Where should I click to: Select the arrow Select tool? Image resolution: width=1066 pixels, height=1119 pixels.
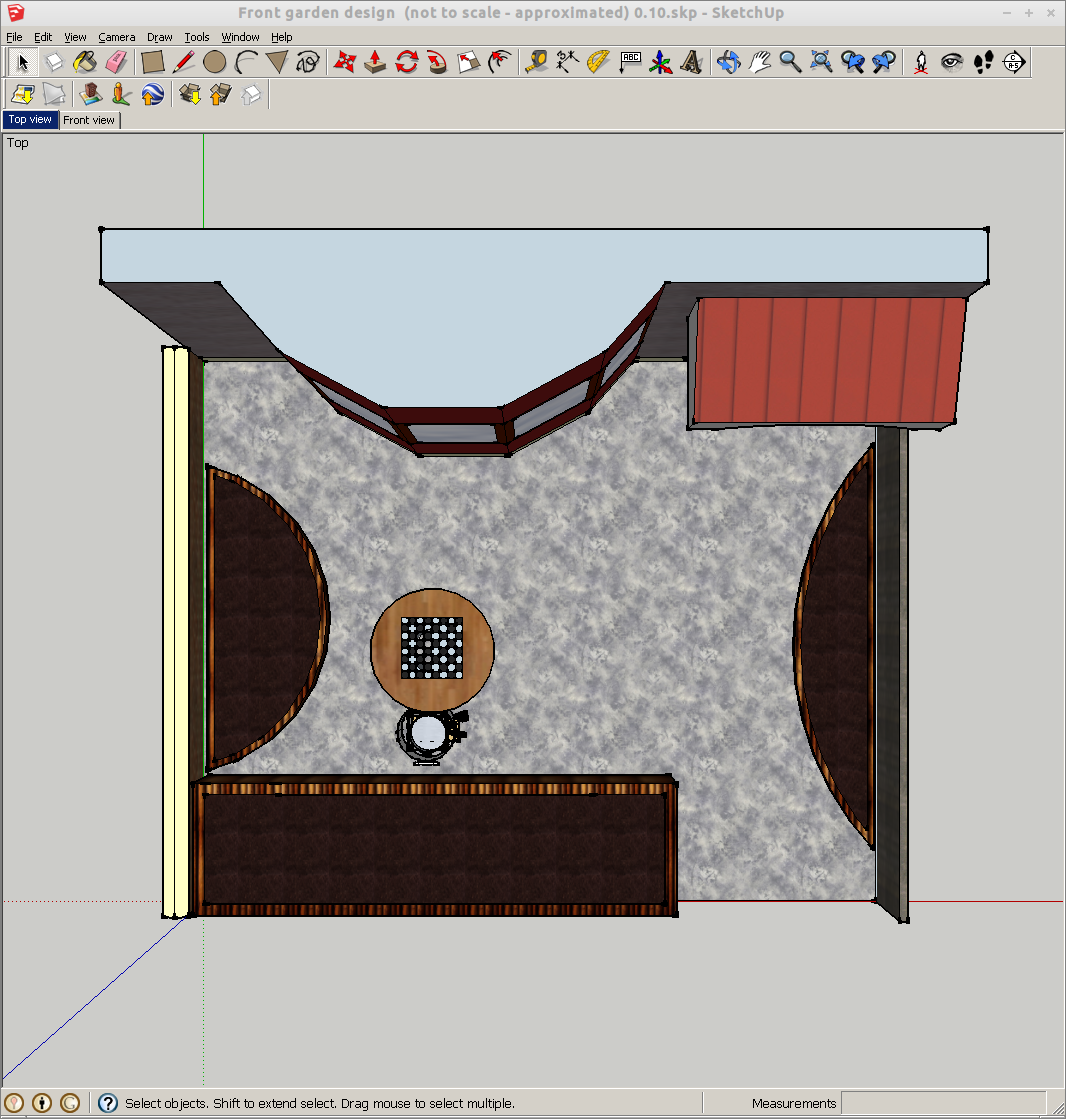(22, 61)
